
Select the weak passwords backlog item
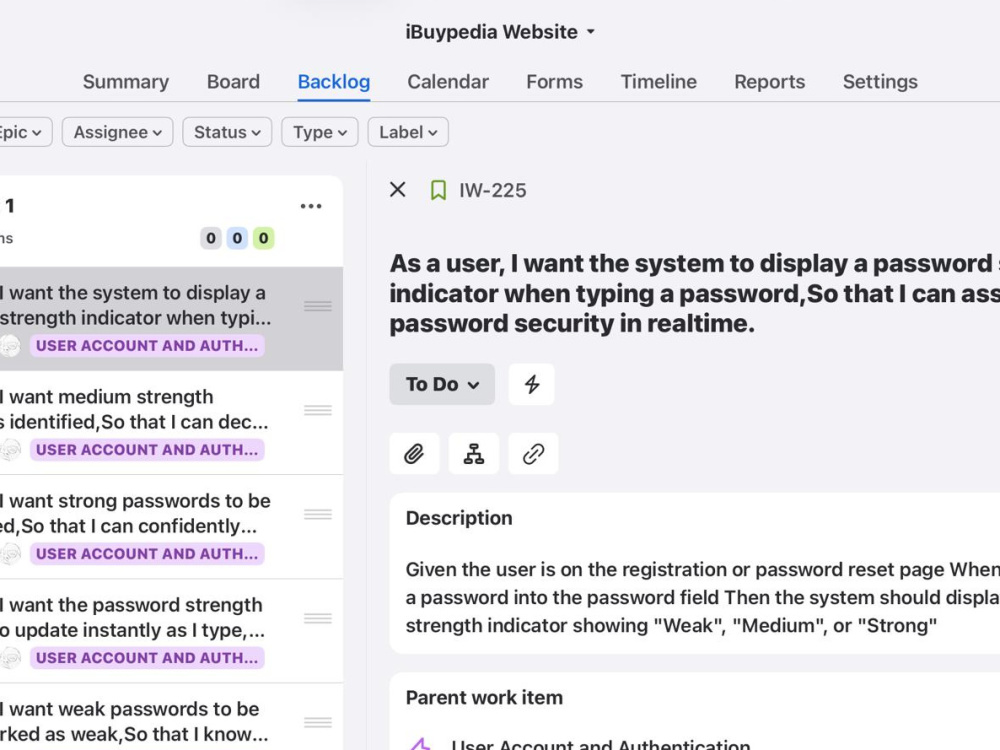[171, 717]
